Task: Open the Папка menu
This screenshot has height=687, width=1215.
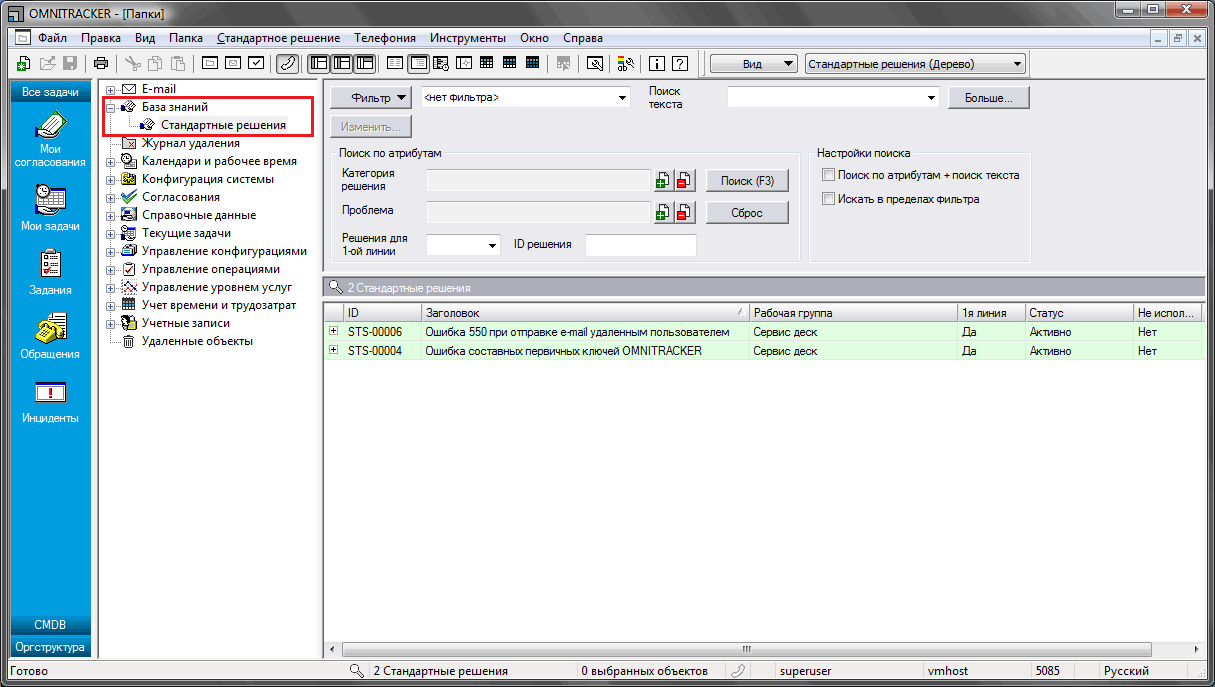Action: tap(186, 38)
